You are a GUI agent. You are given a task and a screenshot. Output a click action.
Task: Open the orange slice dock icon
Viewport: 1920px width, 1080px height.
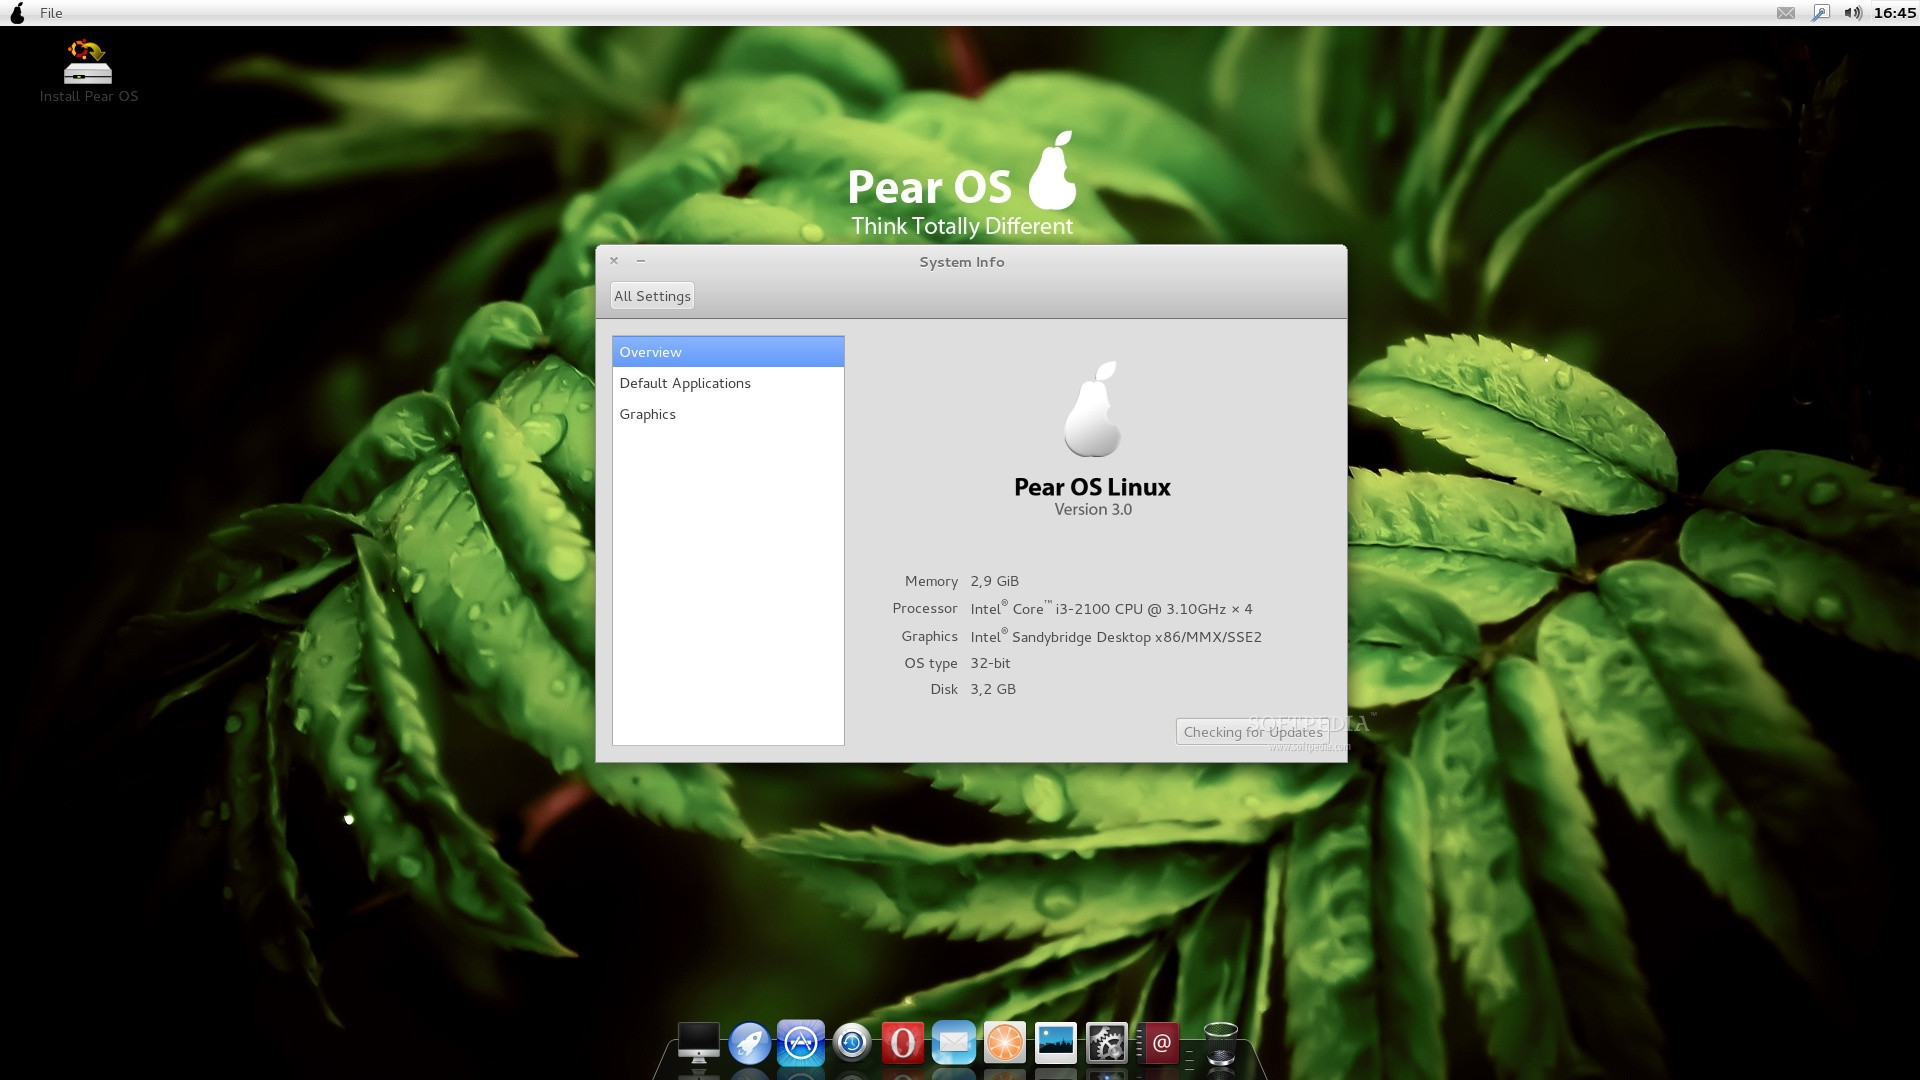point(1004,1043)
